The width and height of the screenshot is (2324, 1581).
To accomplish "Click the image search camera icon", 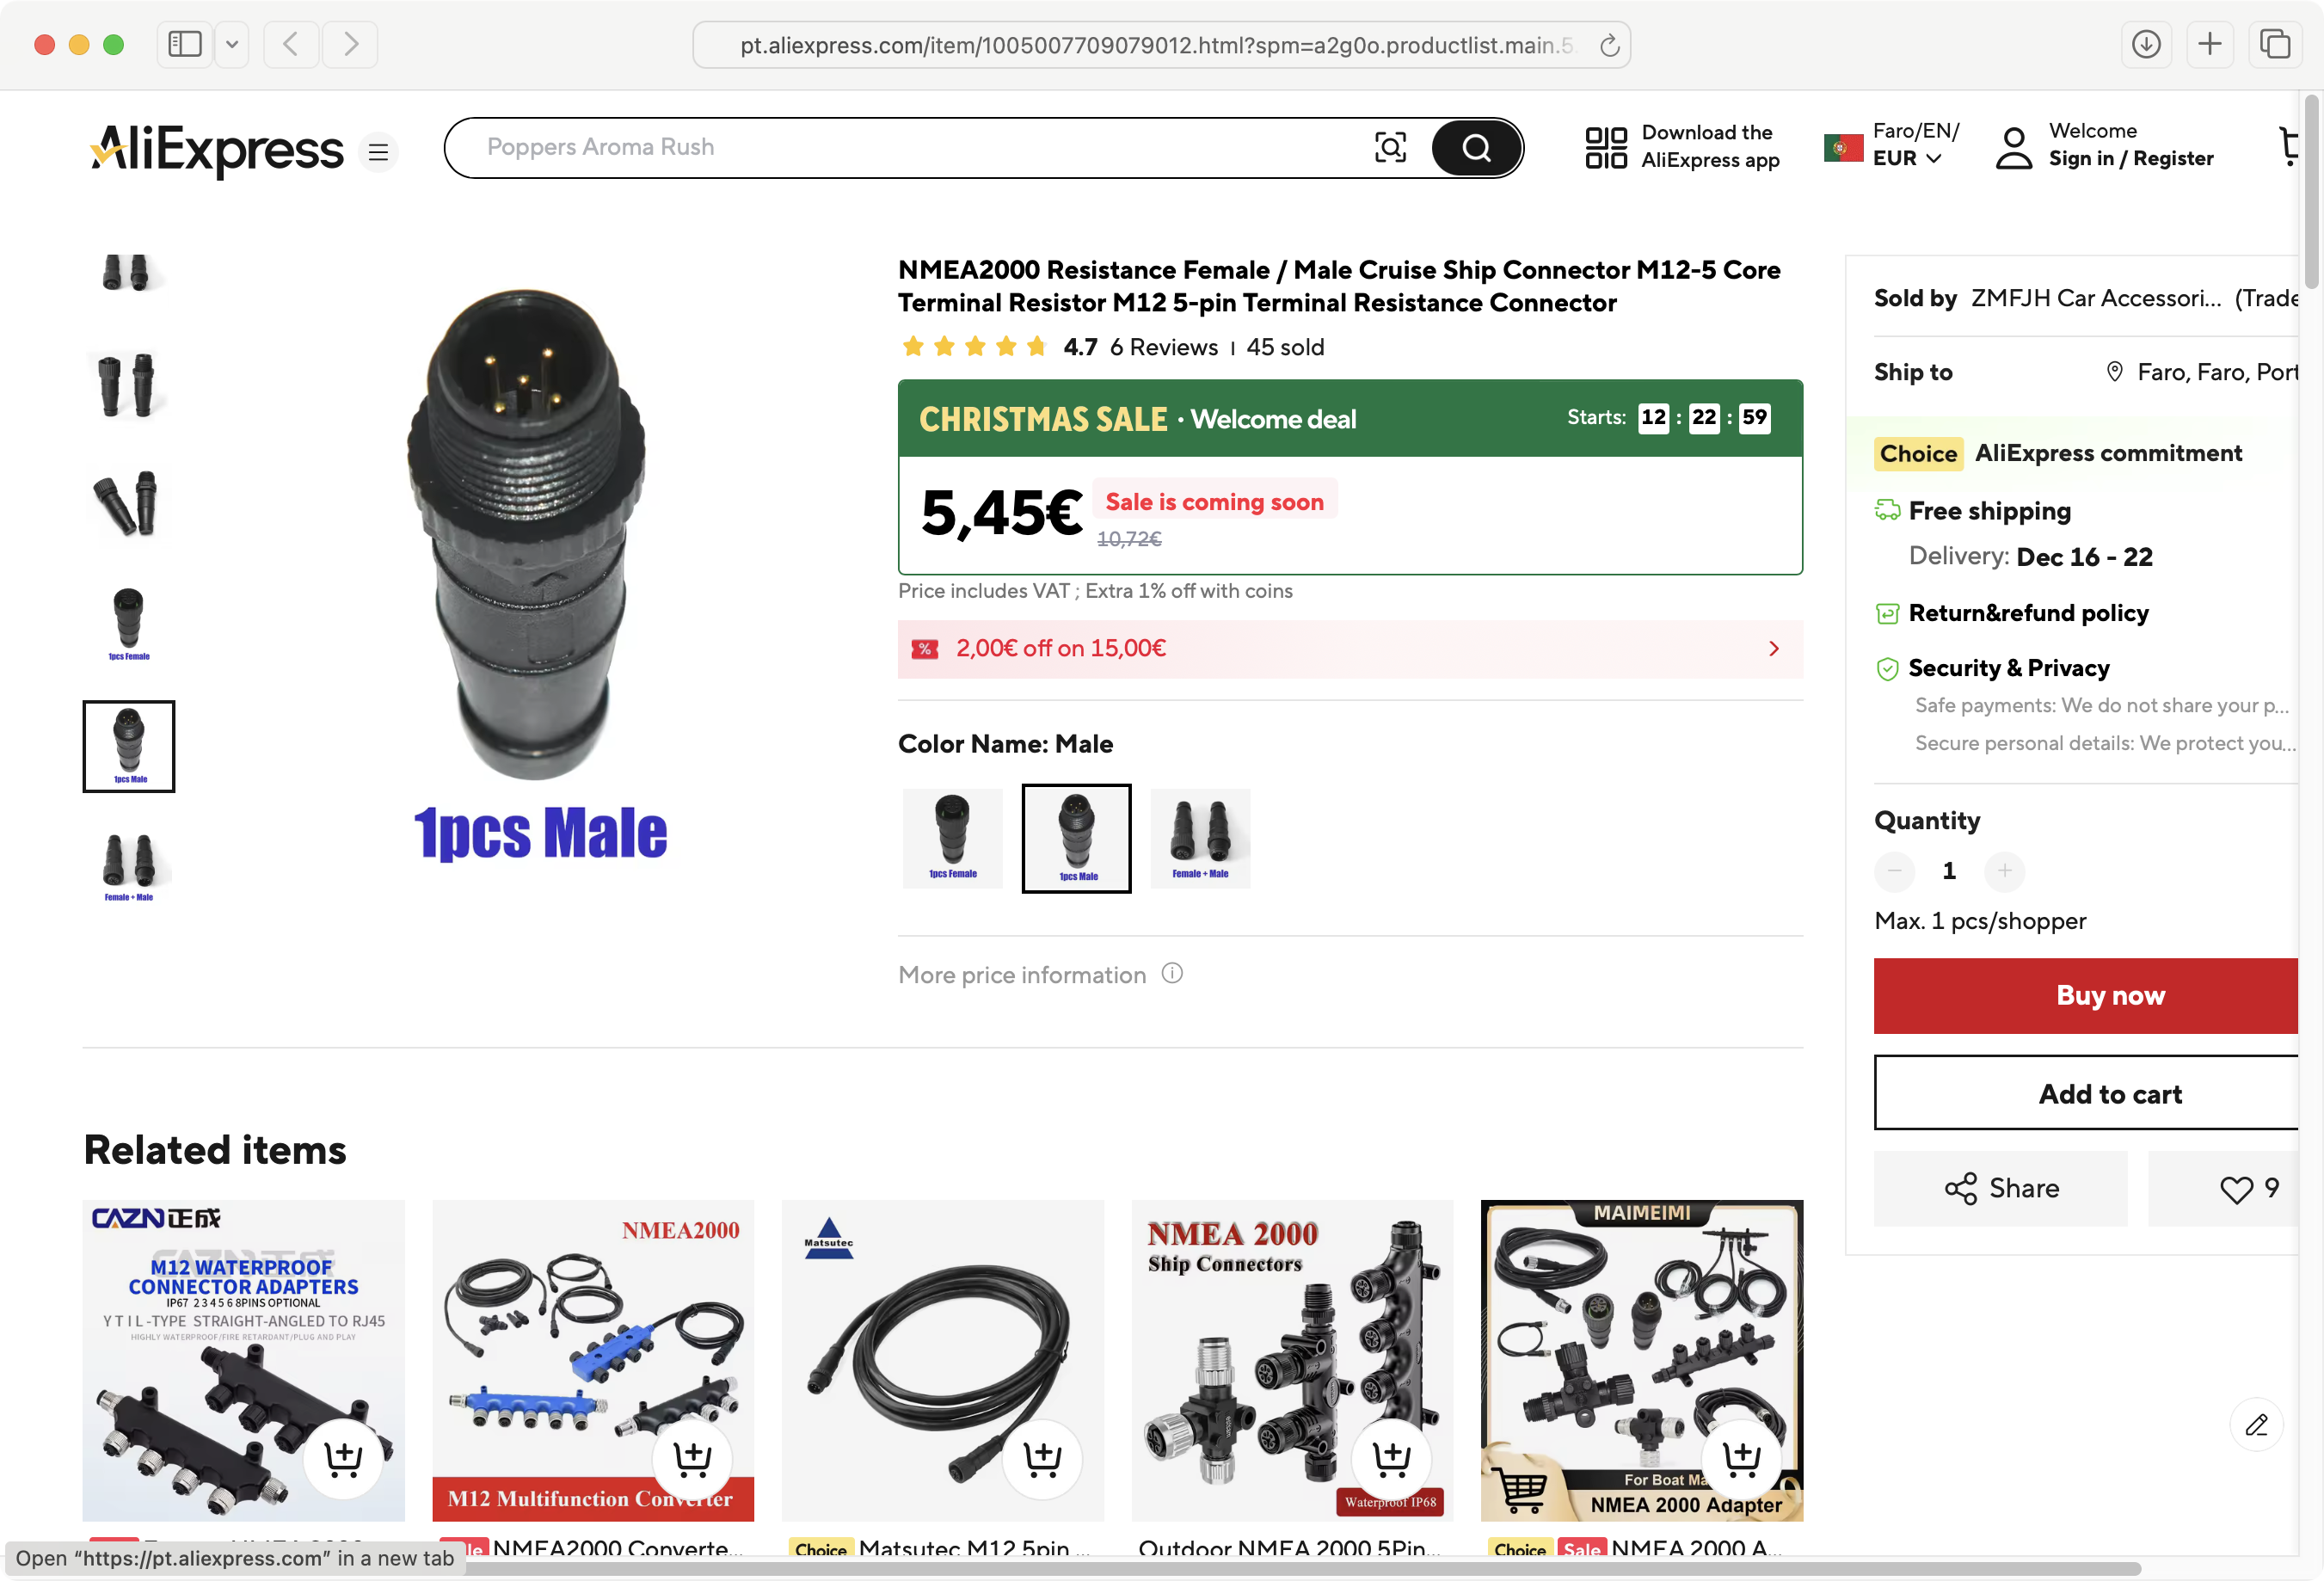I will pyautogui.click(x=1390, y=148).
